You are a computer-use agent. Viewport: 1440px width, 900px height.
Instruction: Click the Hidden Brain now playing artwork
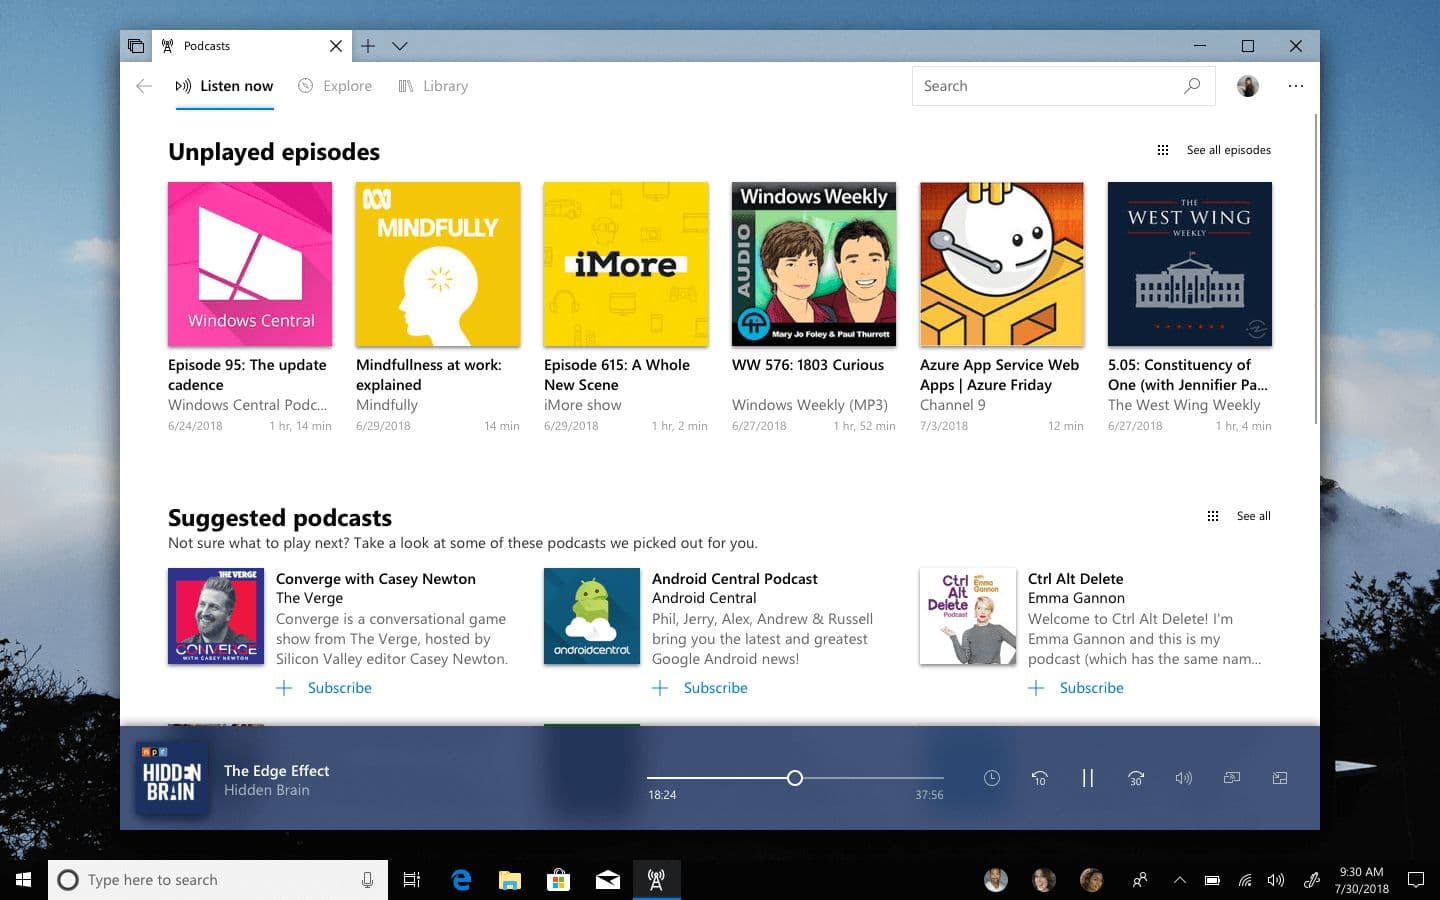pyautogui.click(x=172, y=778)
